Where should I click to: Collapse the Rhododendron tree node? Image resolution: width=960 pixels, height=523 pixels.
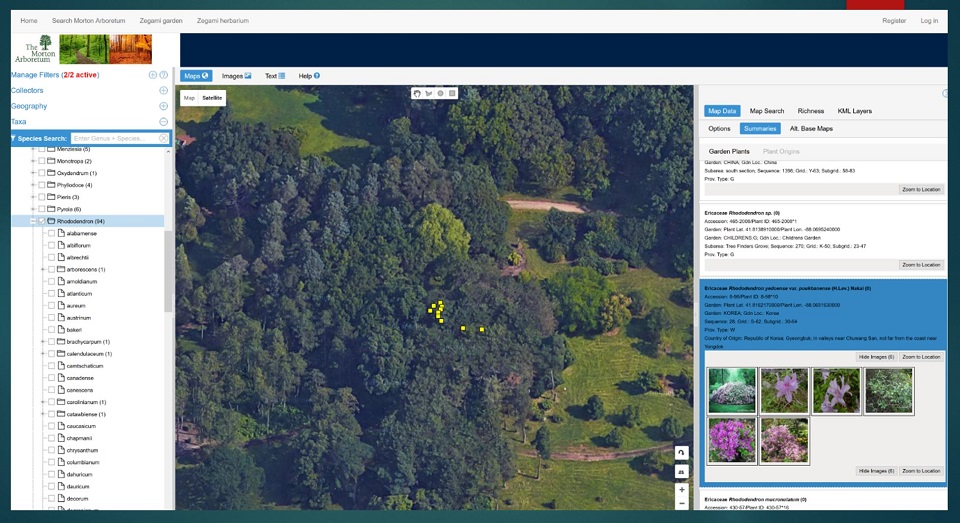pos(33,221)
